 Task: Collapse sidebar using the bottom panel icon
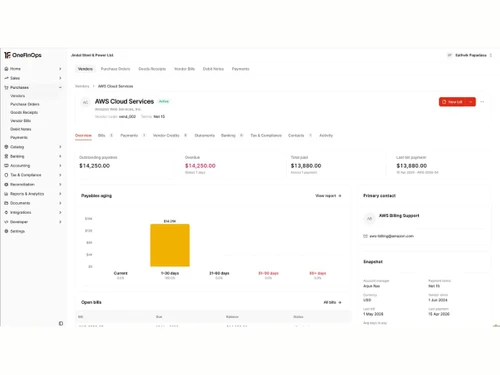61,323
